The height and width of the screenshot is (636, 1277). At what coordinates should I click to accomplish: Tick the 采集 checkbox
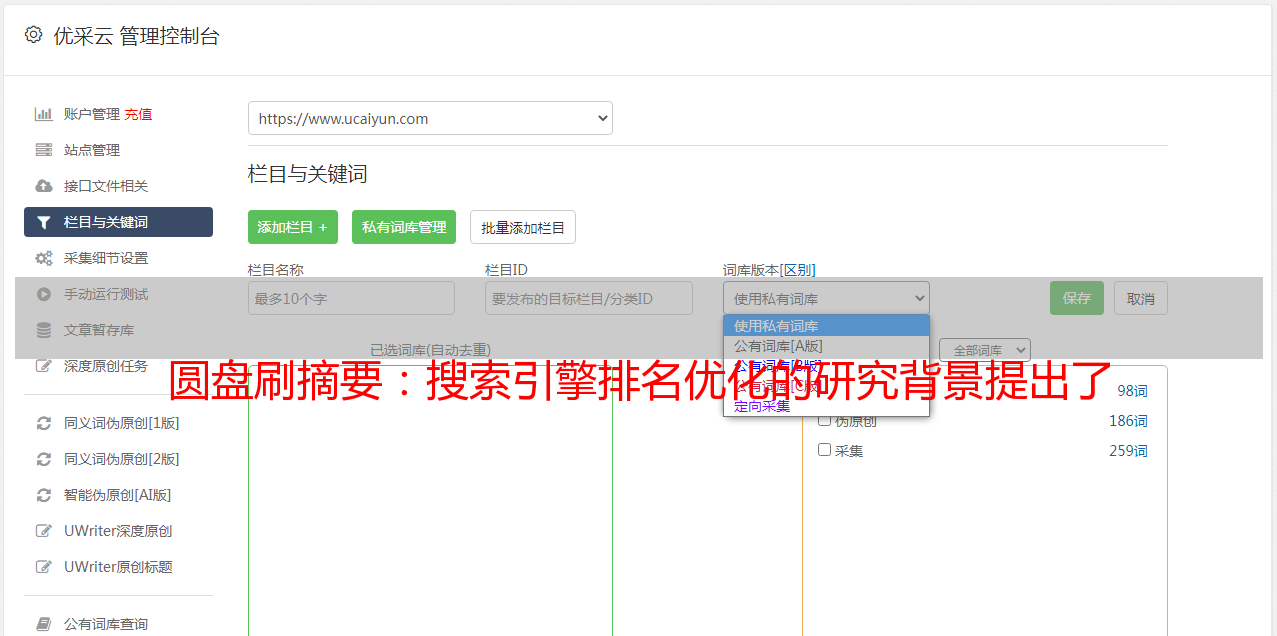click(825, 450)
